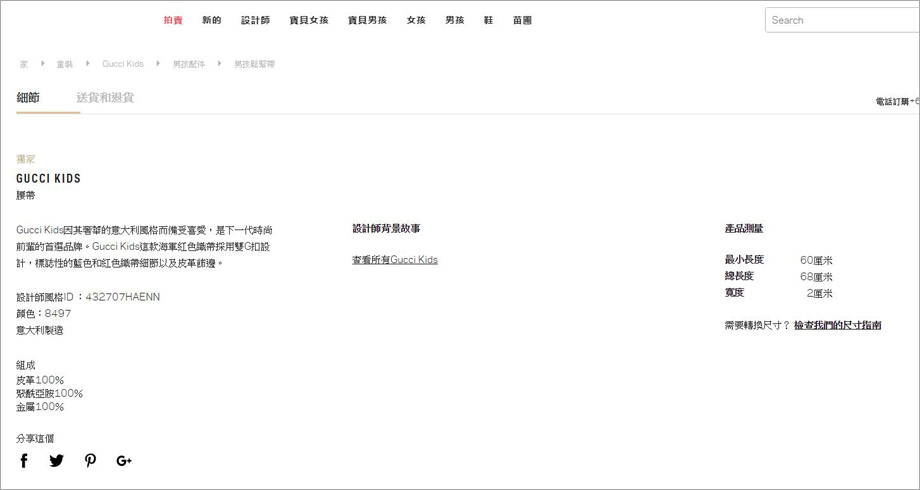Open the 設計師 designers menu
920x490 pixels.
[x=255, y=20]
